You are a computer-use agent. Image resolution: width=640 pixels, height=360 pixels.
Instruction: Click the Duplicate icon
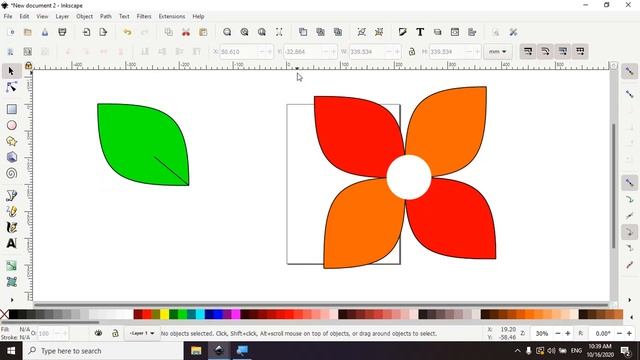tap(303, 32)
